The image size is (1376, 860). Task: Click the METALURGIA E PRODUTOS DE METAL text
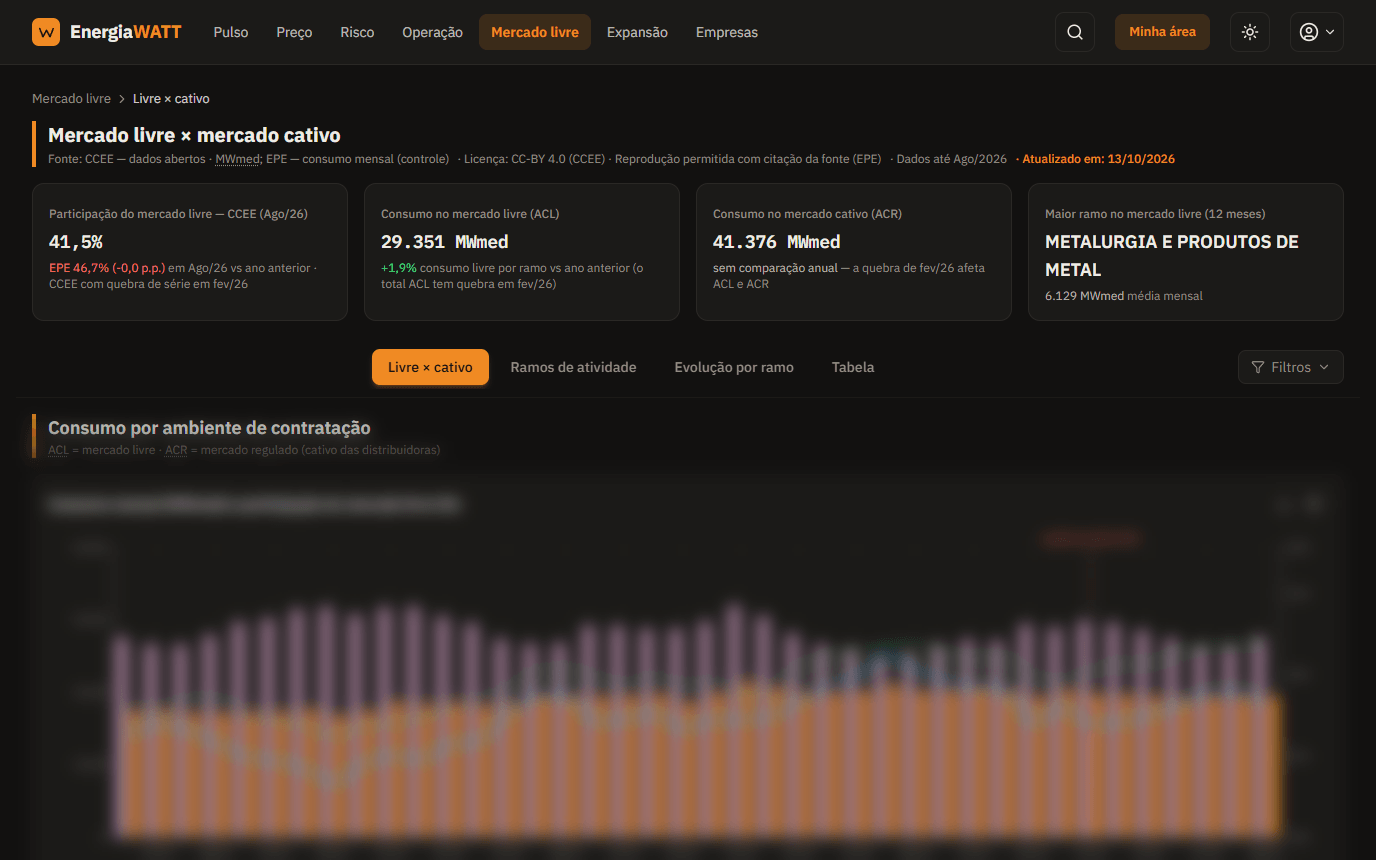pos(1172,256)
